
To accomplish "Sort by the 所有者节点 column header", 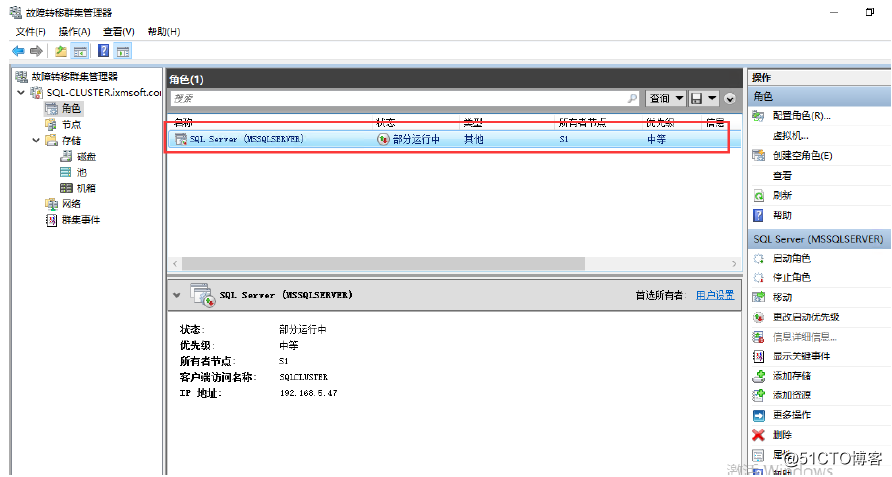I will pyautogui.click(x=582, y=122).
